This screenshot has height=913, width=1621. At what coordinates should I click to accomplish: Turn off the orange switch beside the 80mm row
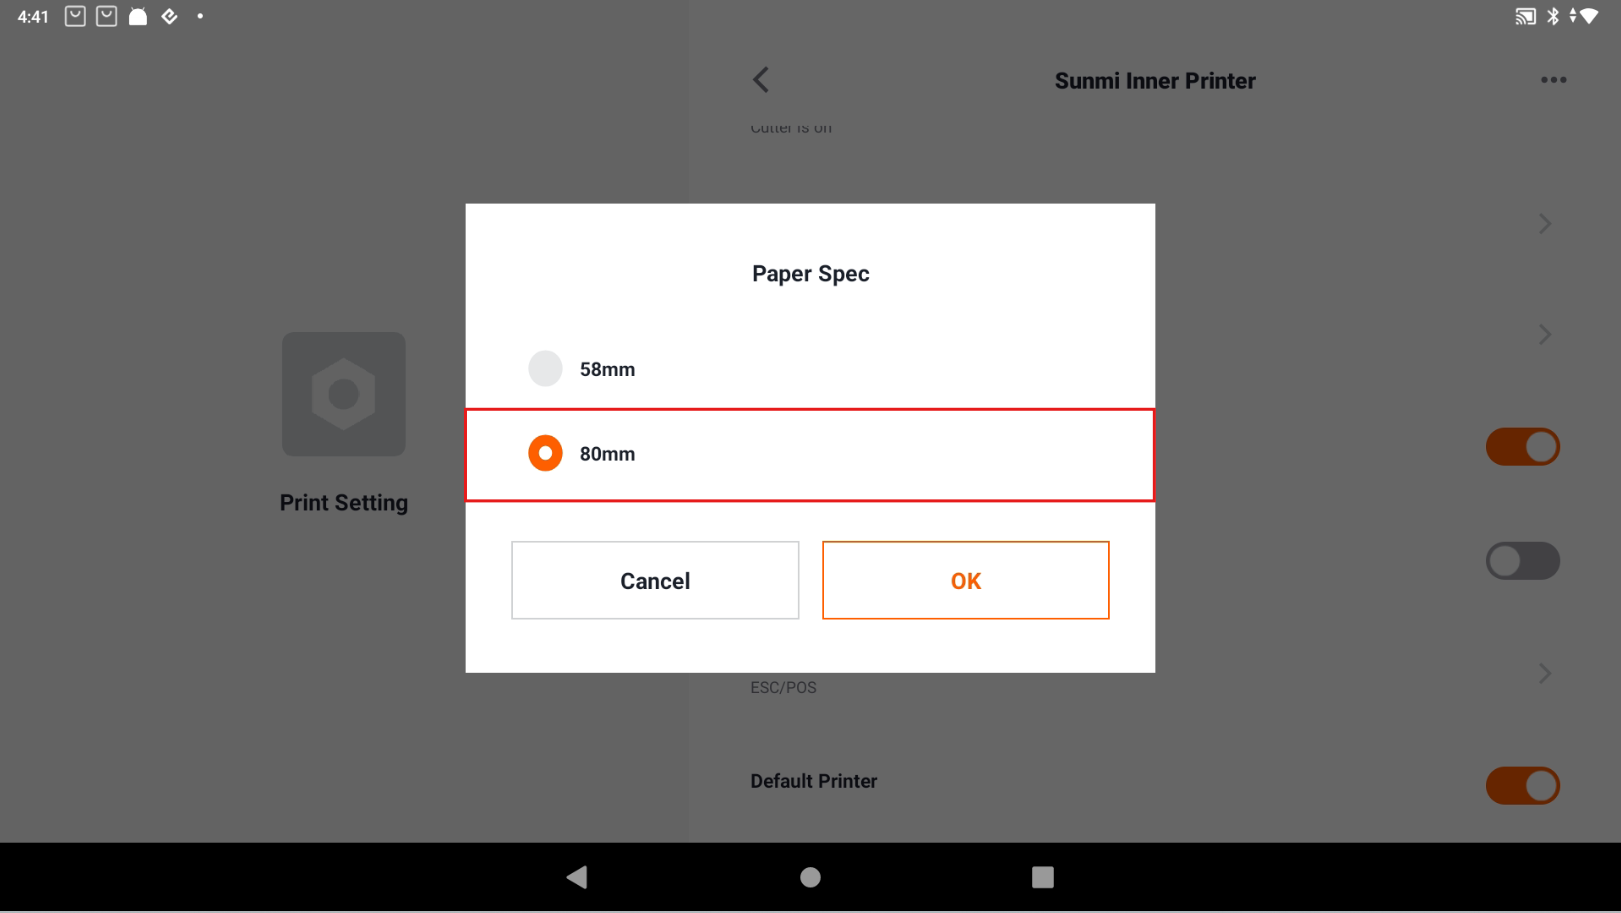pyautogui.click(x=1522, y=447)
